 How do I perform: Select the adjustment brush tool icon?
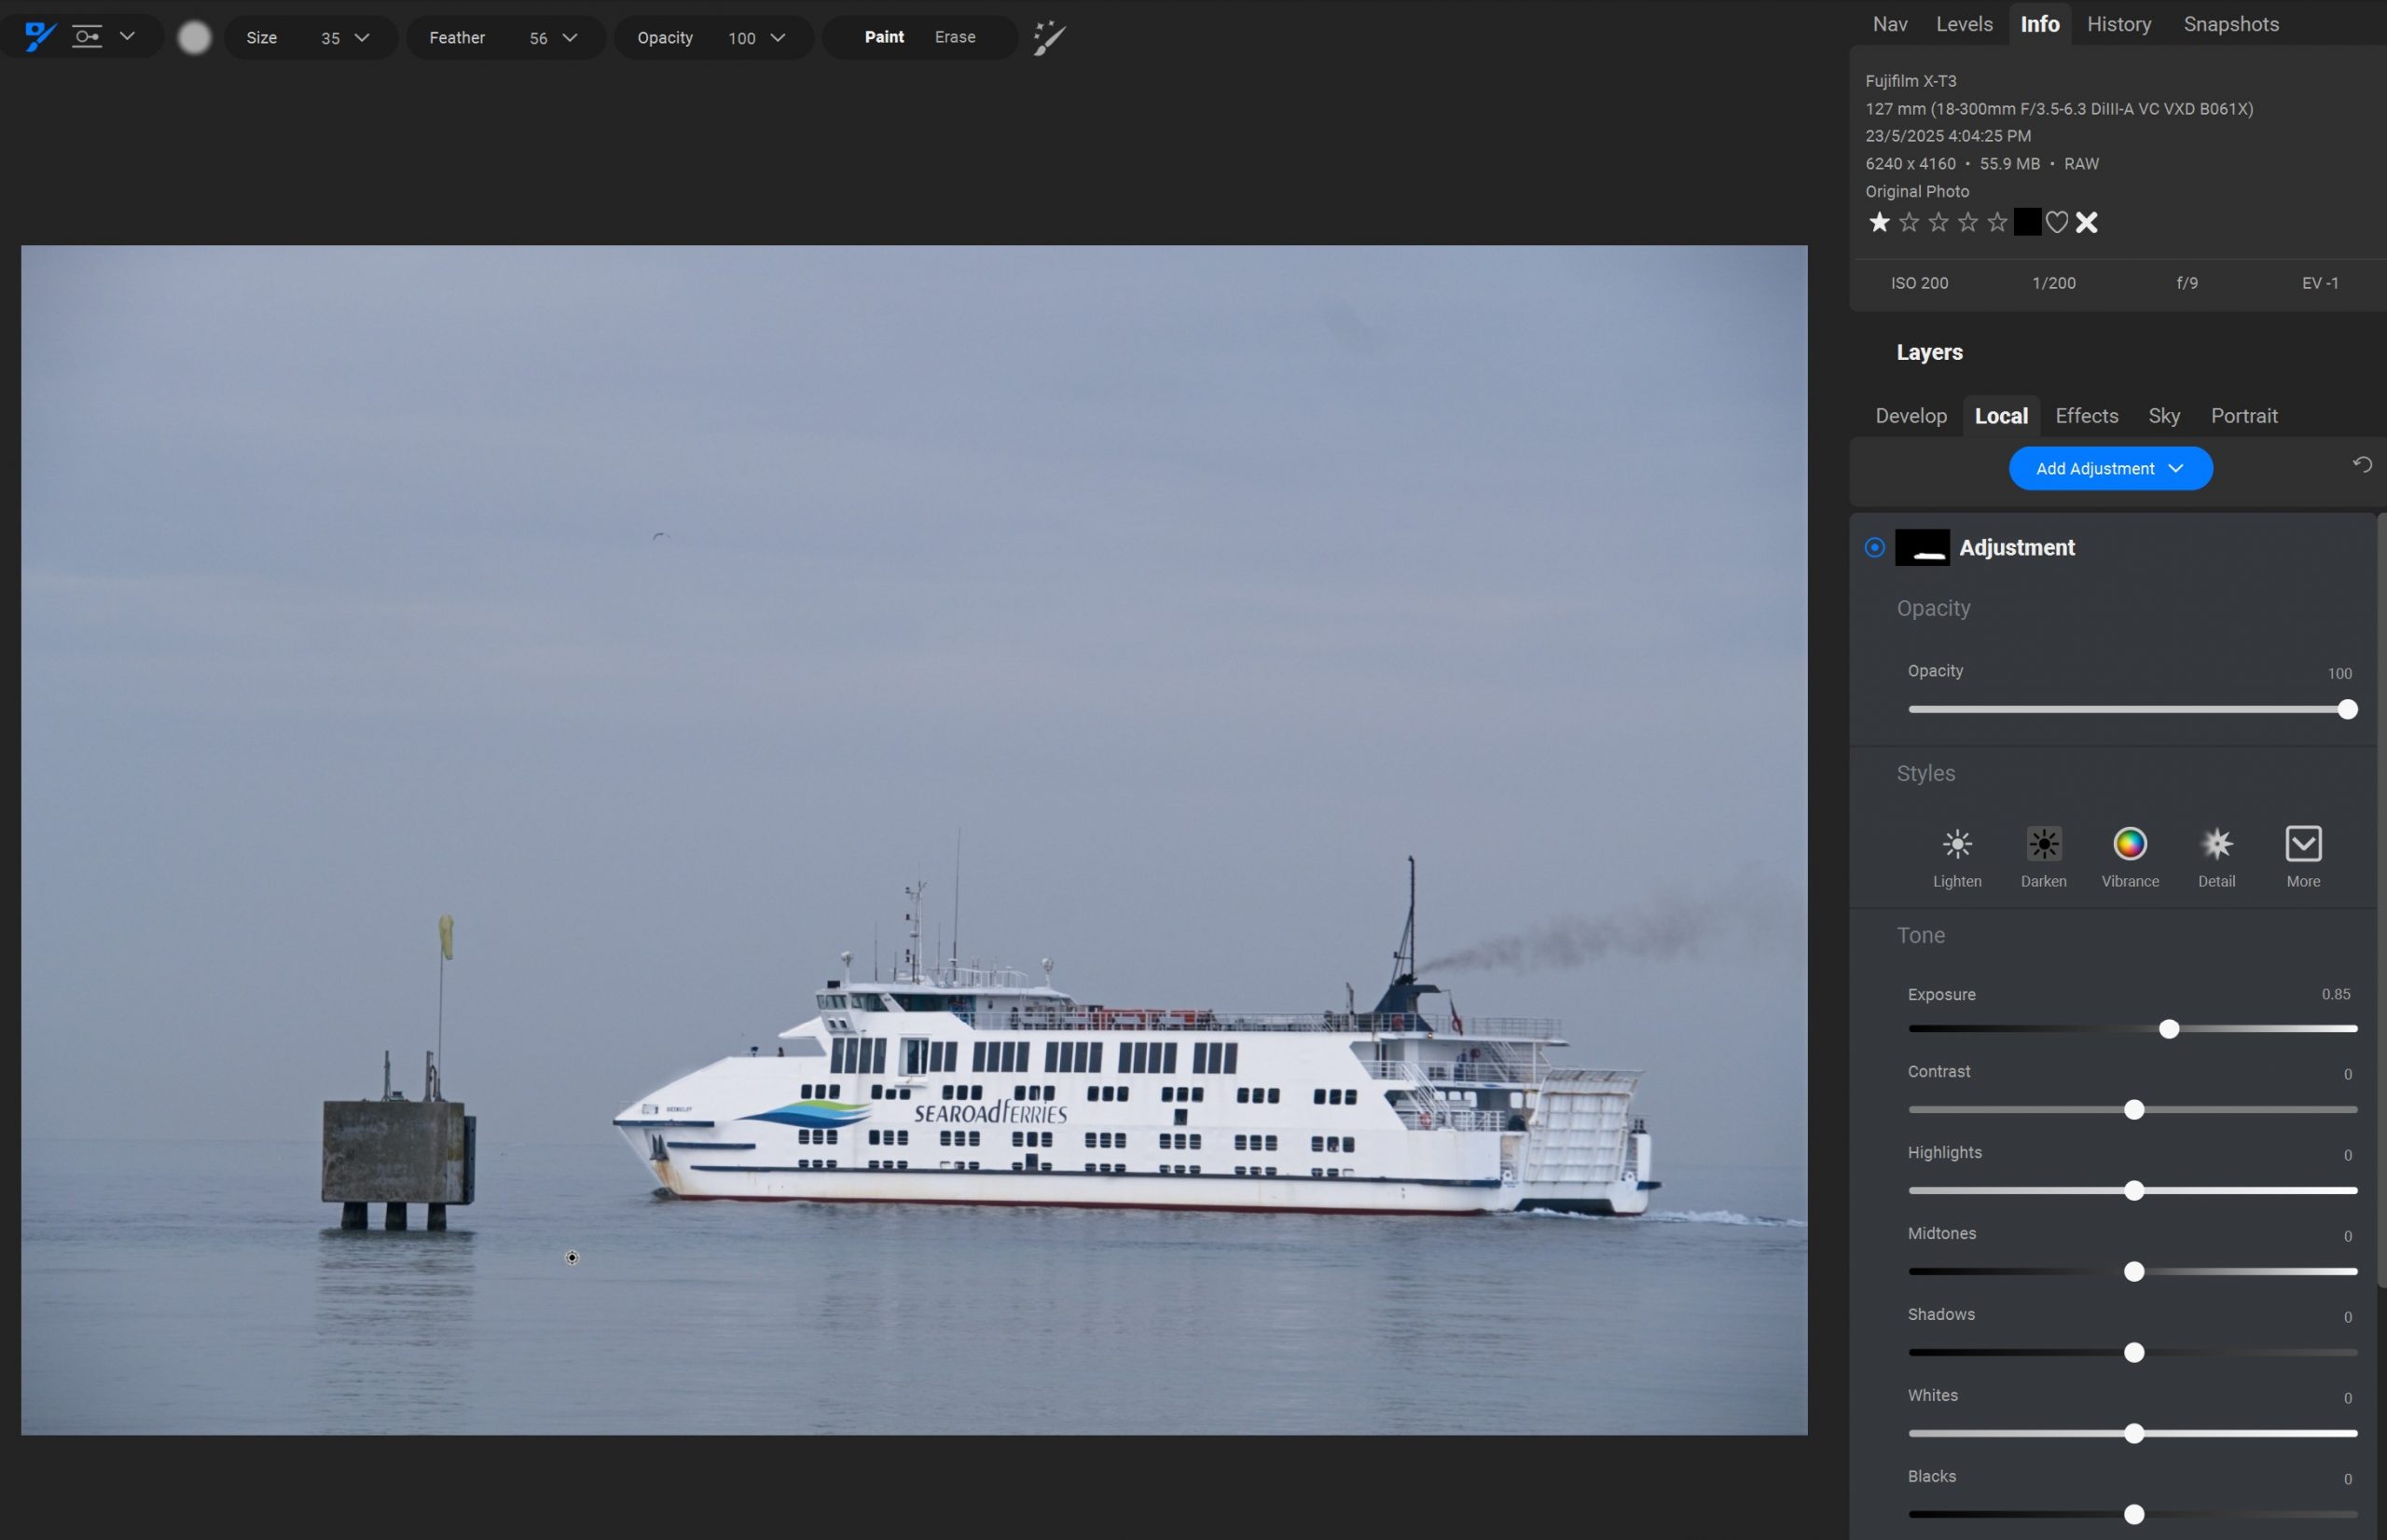tap(39, 37)
